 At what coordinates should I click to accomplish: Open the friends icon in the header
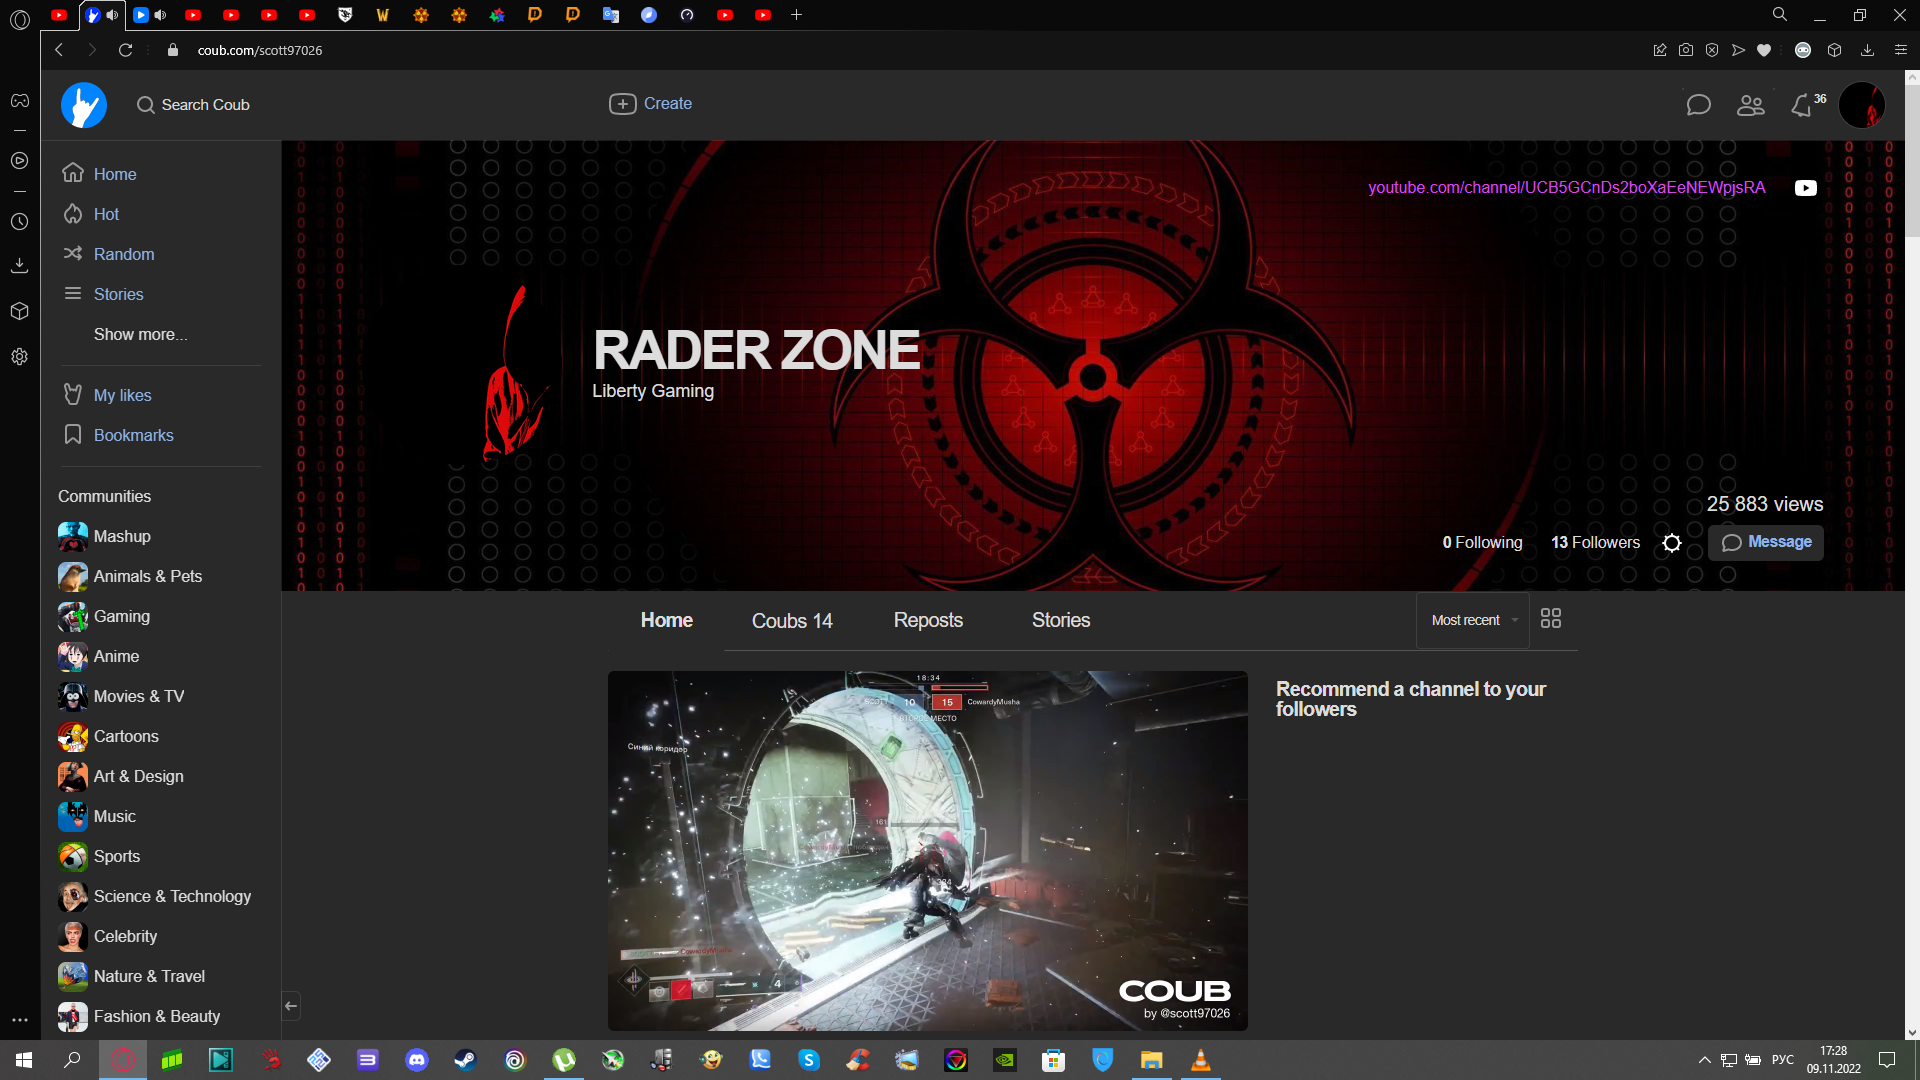[x=1751, y=105]
